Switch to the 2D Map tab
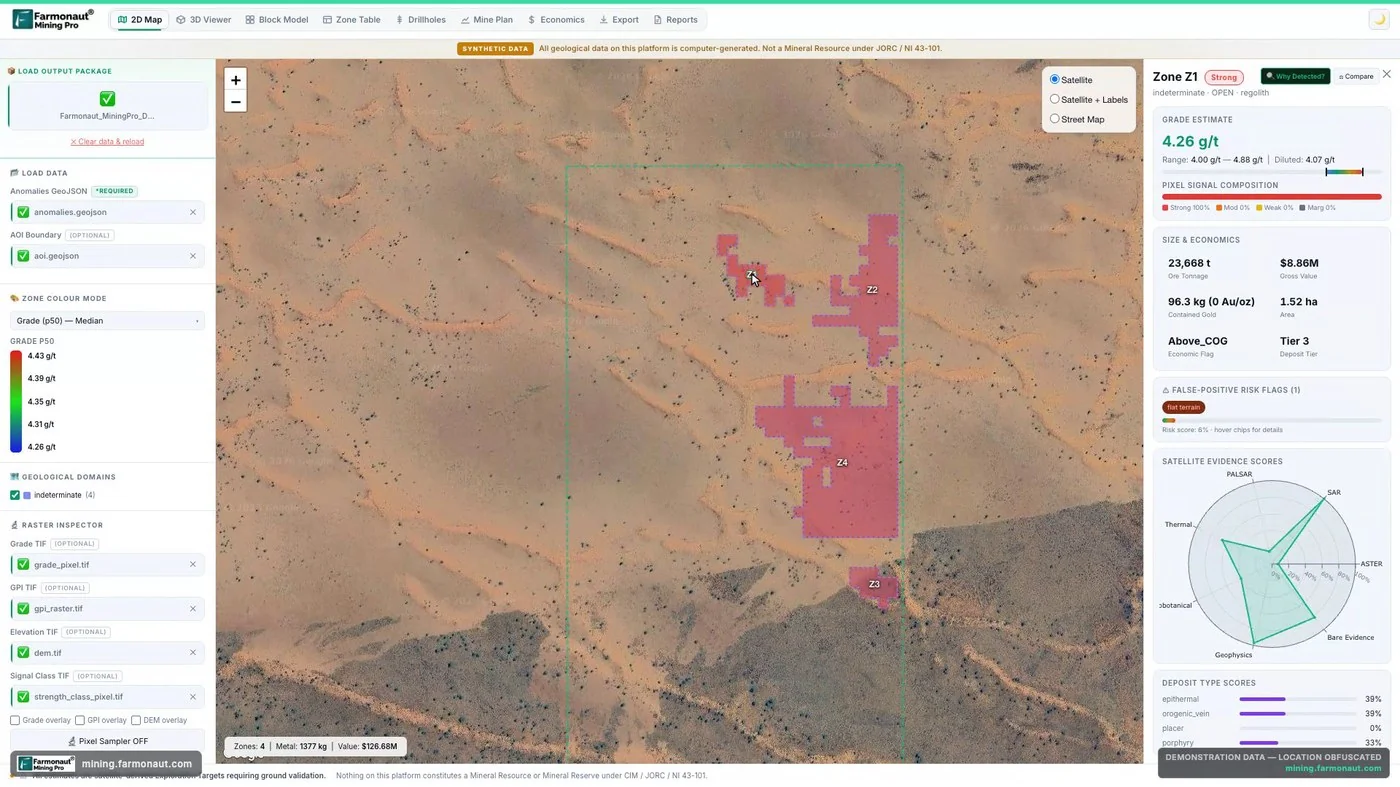The width and height of the screenshot is (1400, 787). 140,20
